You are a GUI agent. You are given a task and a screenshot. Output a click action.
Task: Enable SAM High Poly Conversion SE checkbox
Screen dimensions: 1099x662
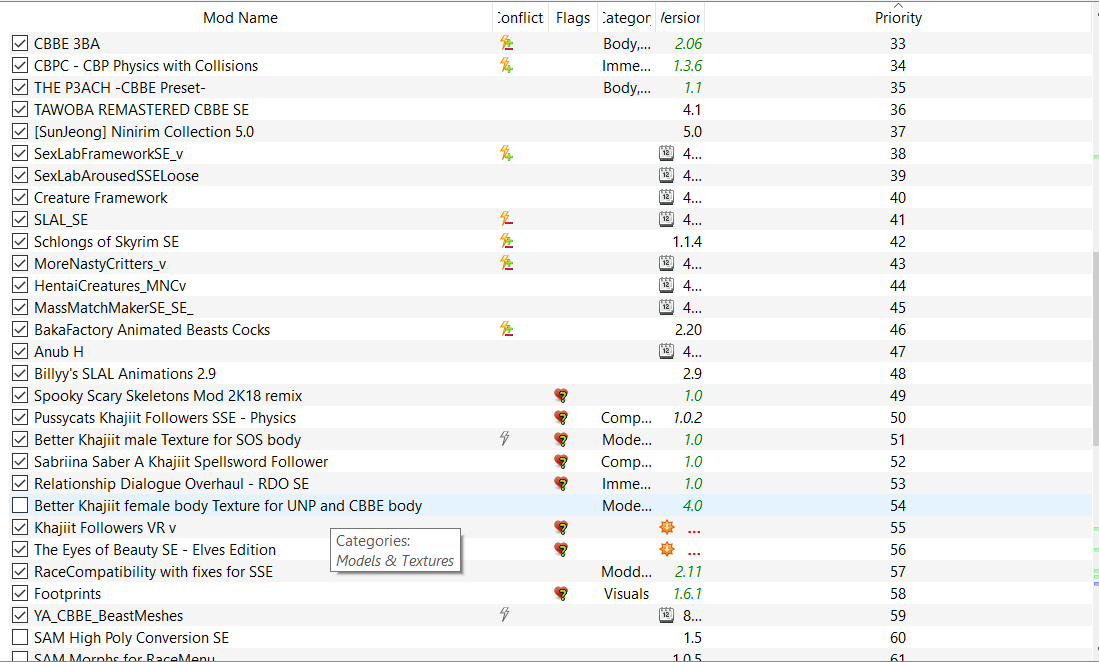point(20,637)
